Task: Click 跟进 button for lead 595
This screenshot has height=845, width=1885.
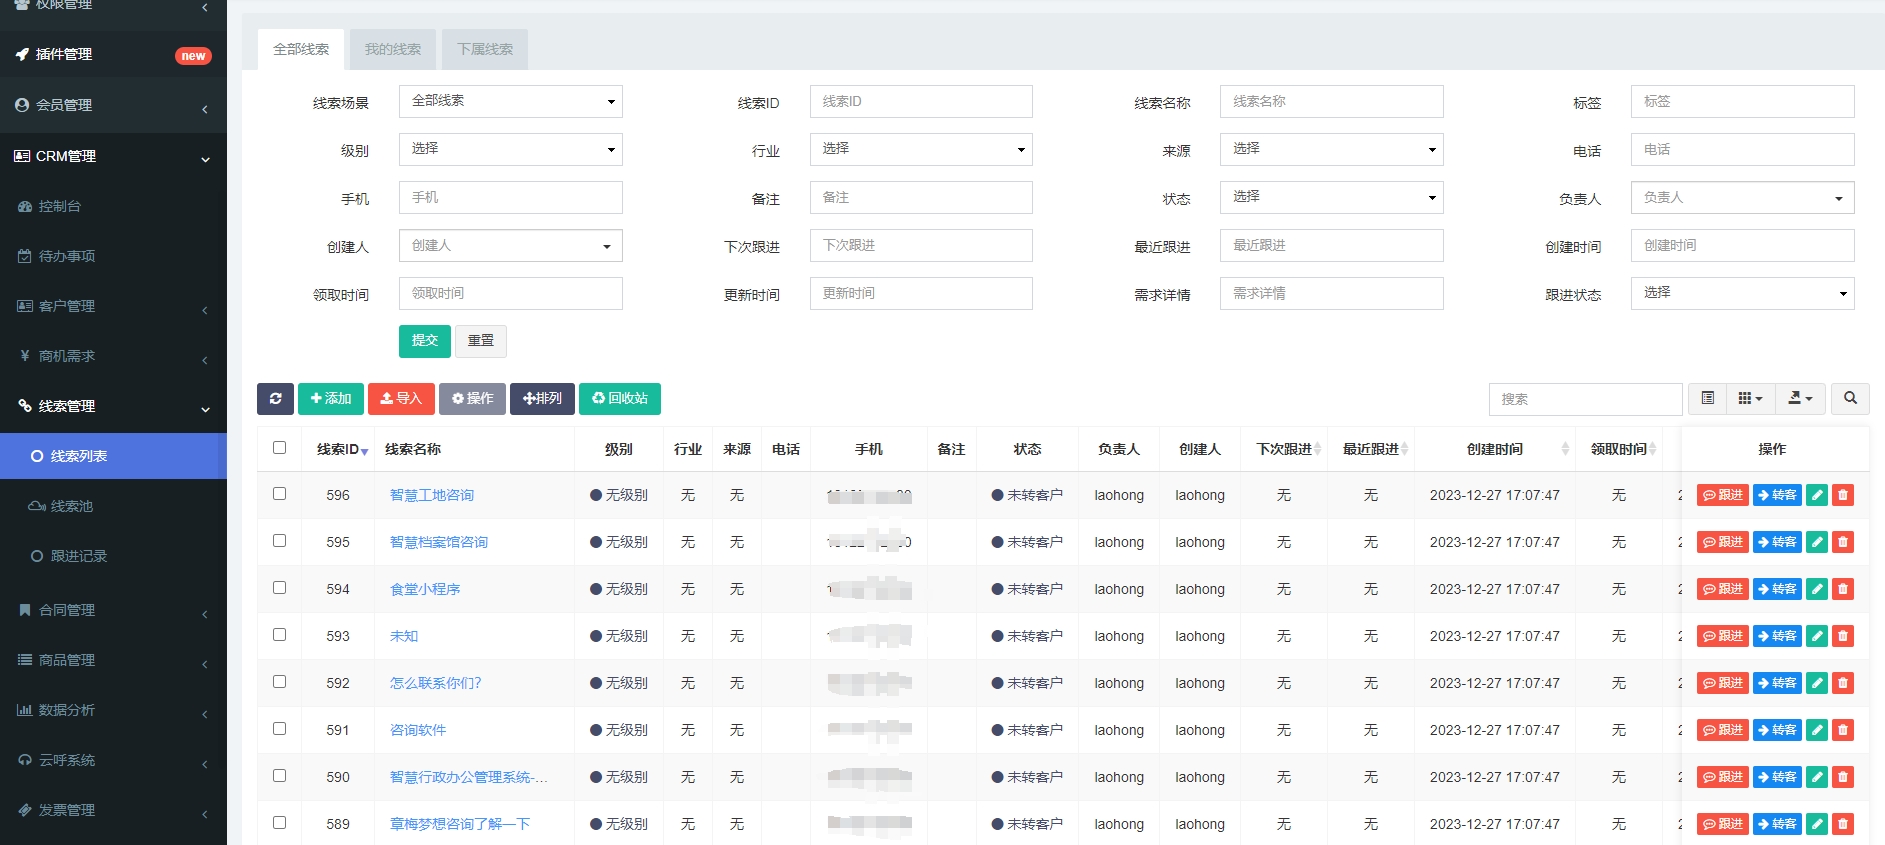Action: [x=1723, y=542]
